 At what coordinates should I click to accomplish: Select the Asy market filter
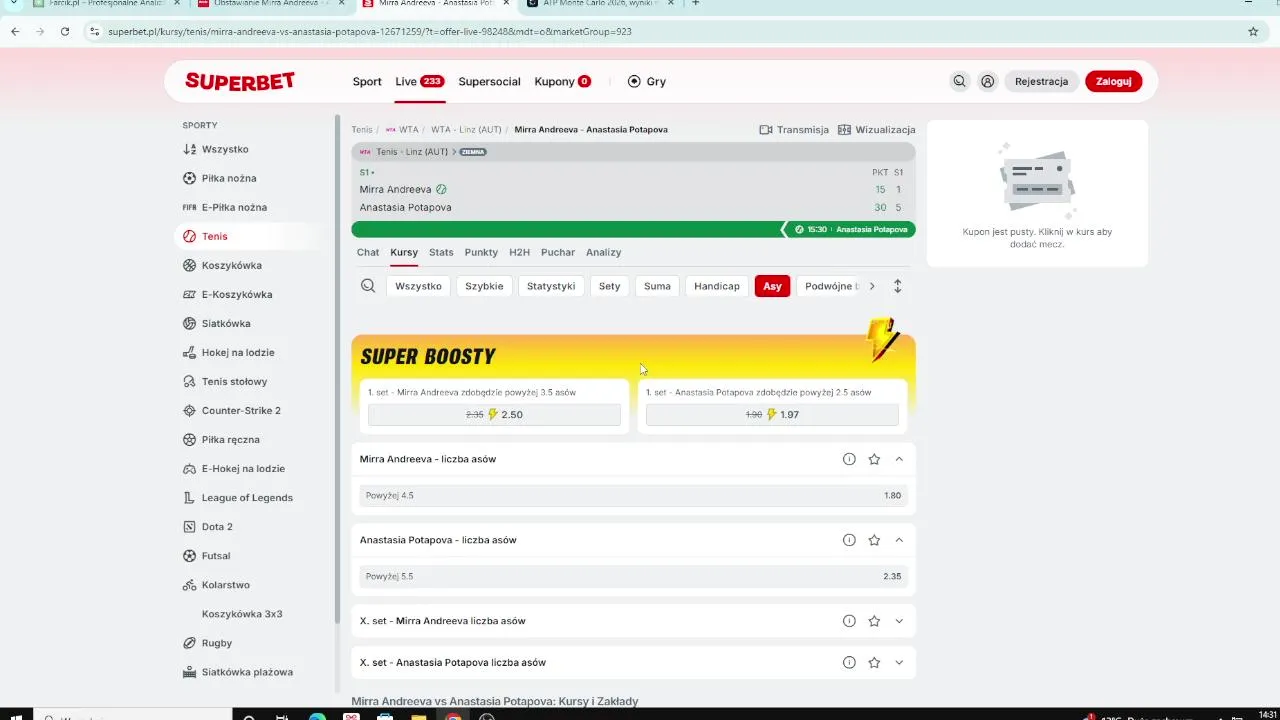[772, 286]
